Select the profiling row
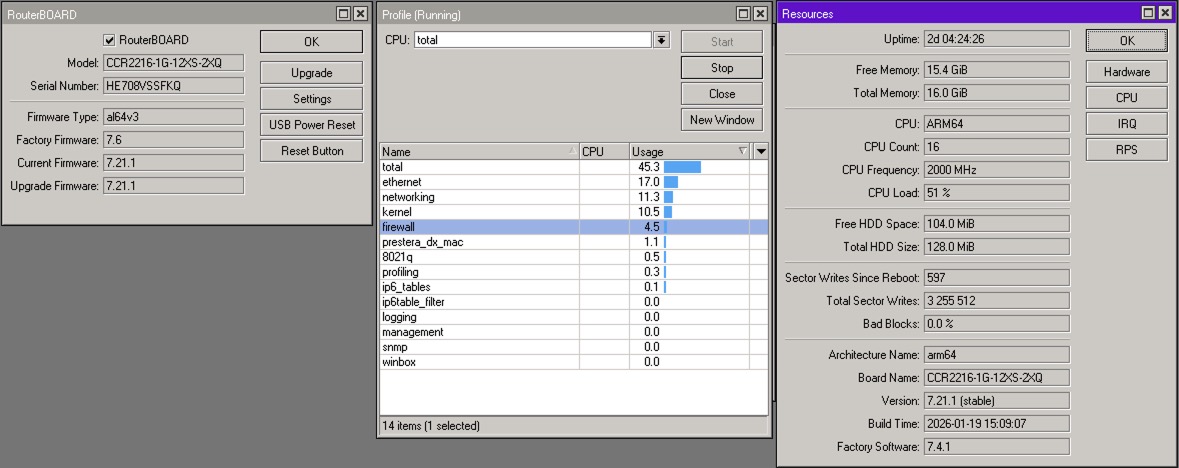 tap(574, 272)
